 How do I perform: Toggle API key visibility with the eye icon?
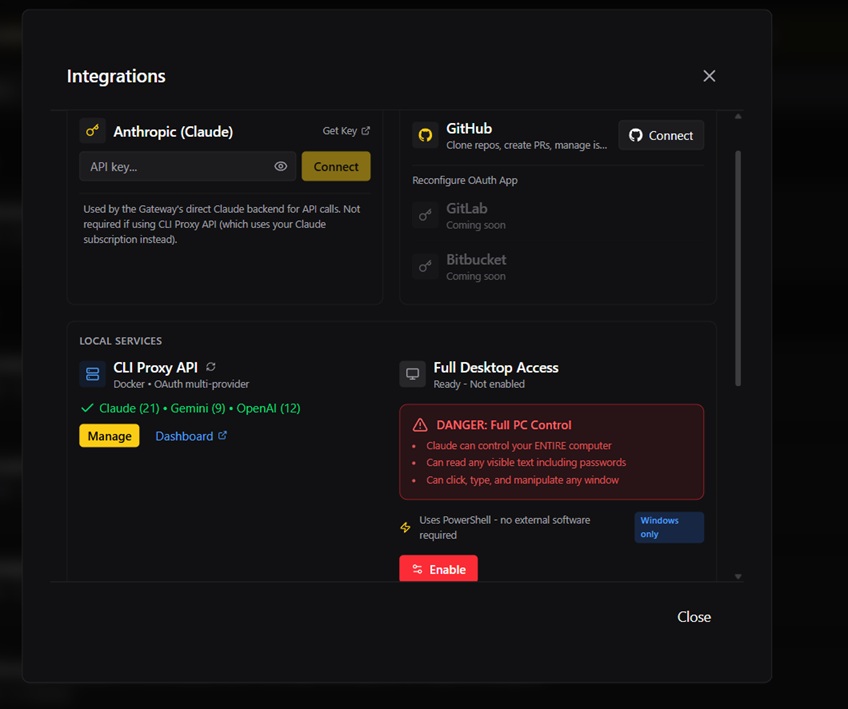281,166
